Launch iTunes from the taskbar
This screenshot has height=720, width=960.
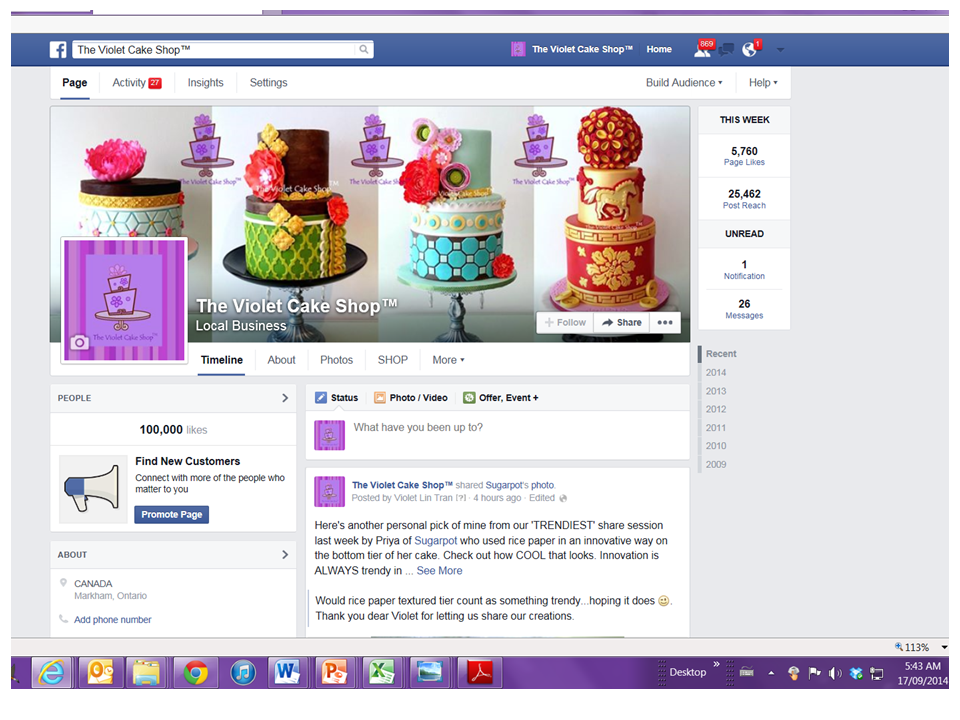click(x=242, y=673)
